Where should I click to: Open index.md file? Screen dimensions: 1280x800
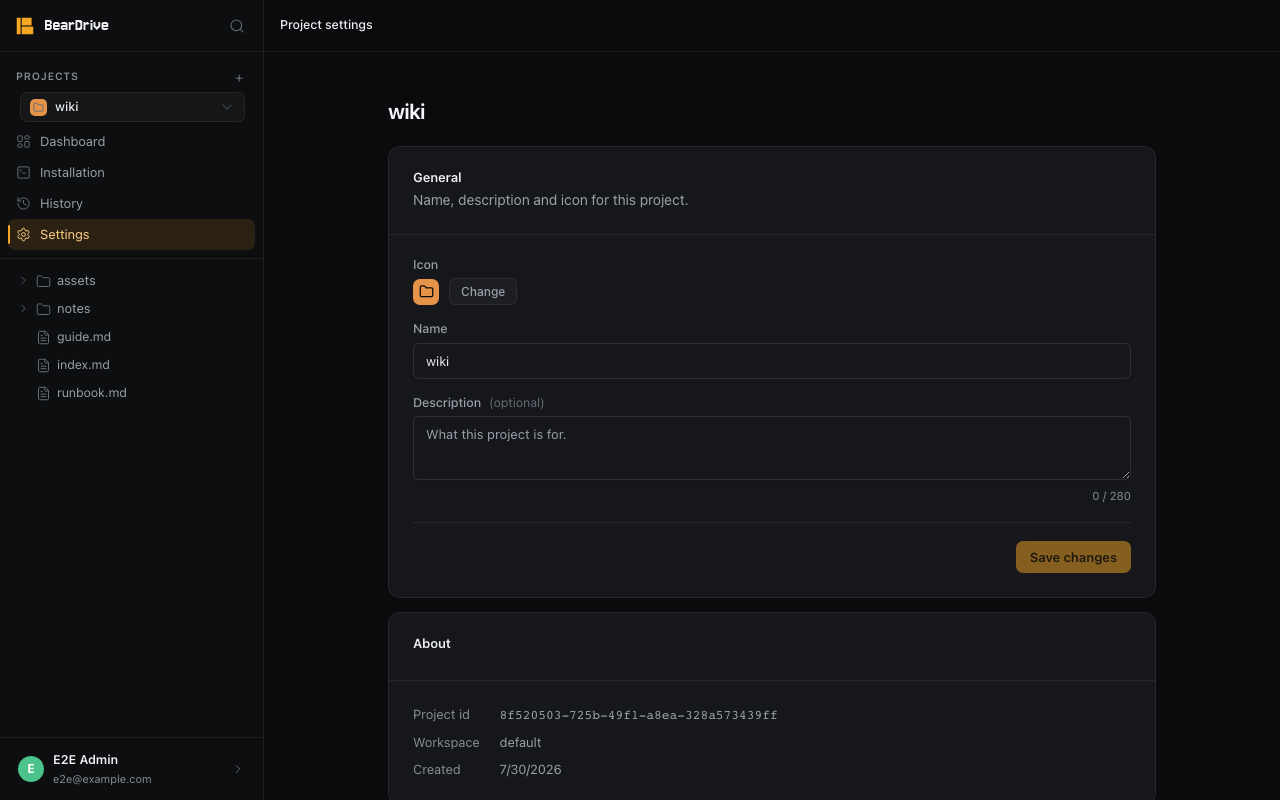tap(131, 365)
